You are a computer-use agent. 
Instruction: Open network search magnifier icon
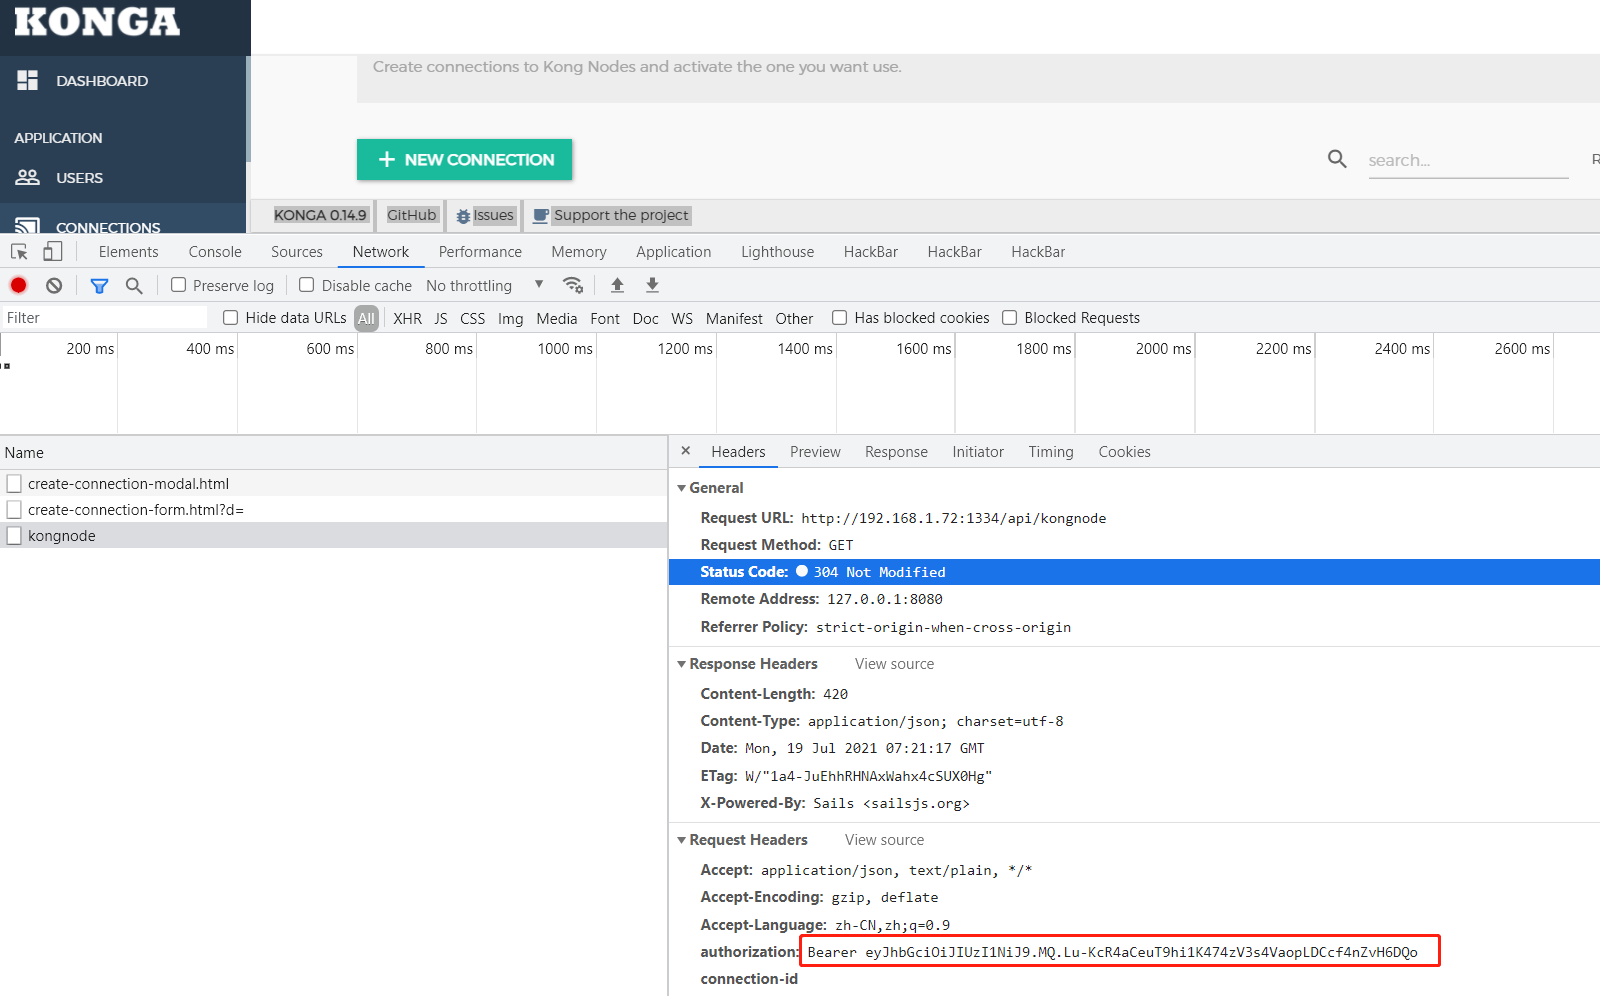tap(134, 285)
